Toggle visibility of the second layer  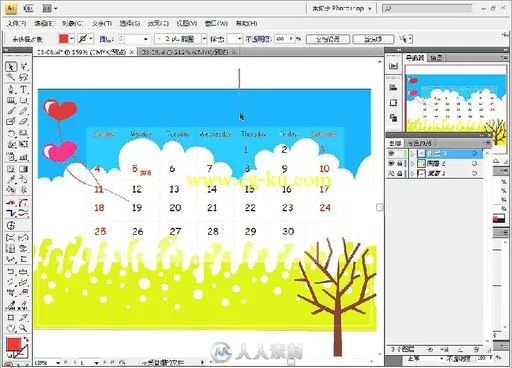[391, 163]
